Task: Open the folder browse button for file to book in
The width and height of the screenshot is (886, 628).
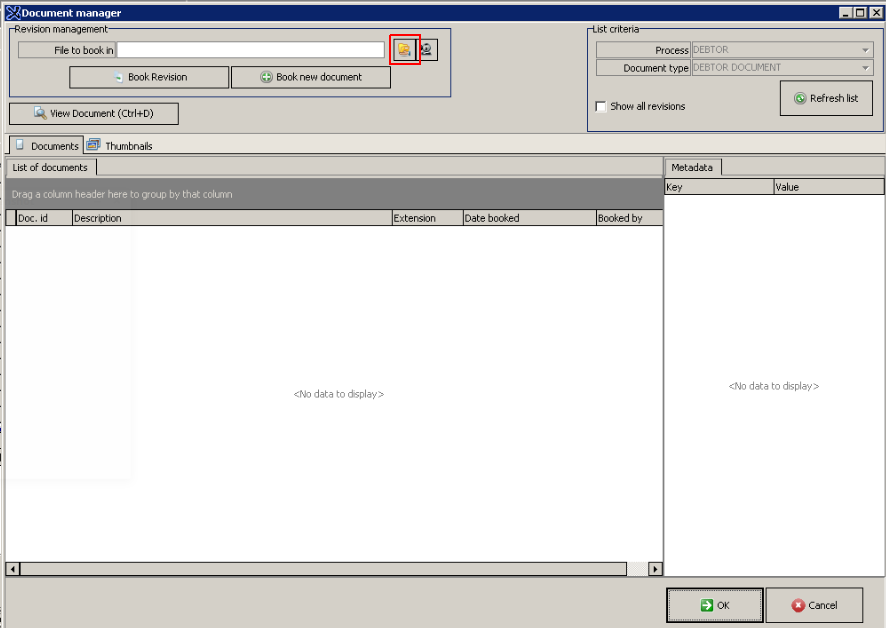Action: [x=404, y=50]
